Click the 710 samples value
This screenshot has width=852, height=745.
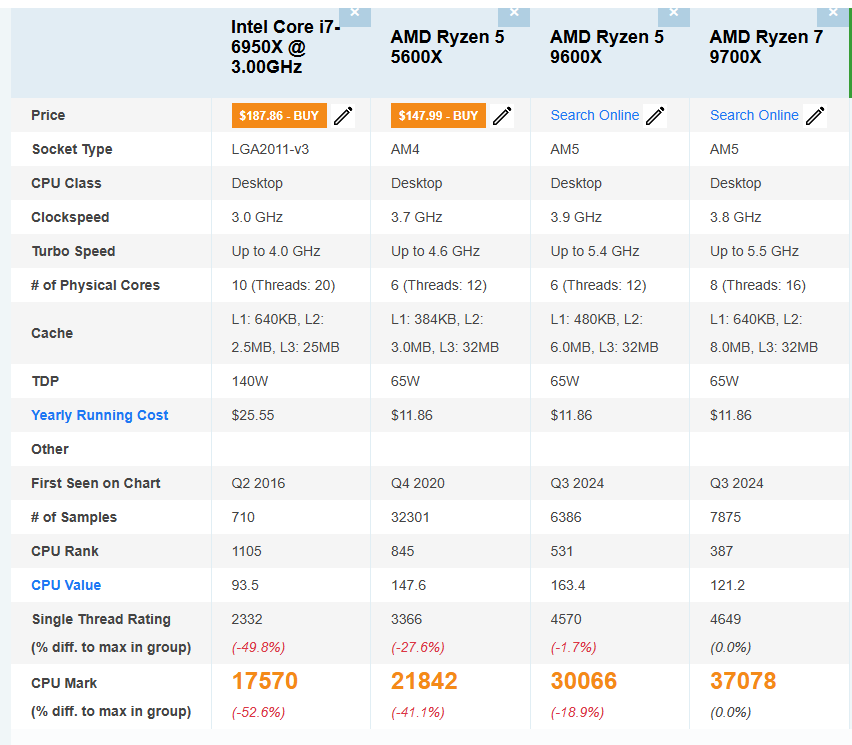click(243, 517)
